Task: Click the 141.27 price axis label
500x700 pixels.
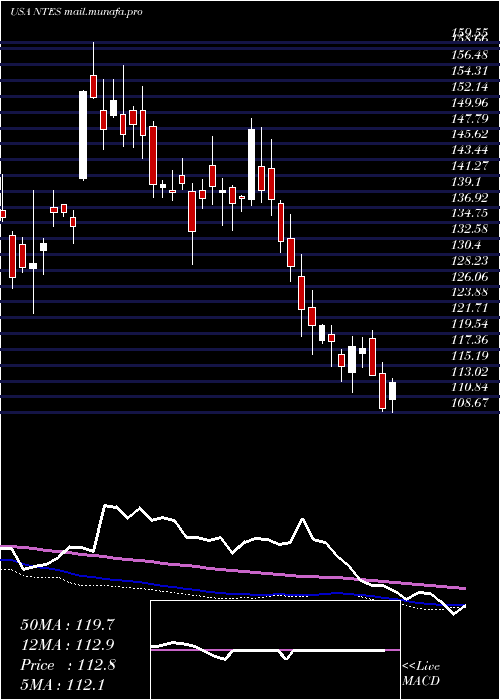Action: [x=469, y=166]
